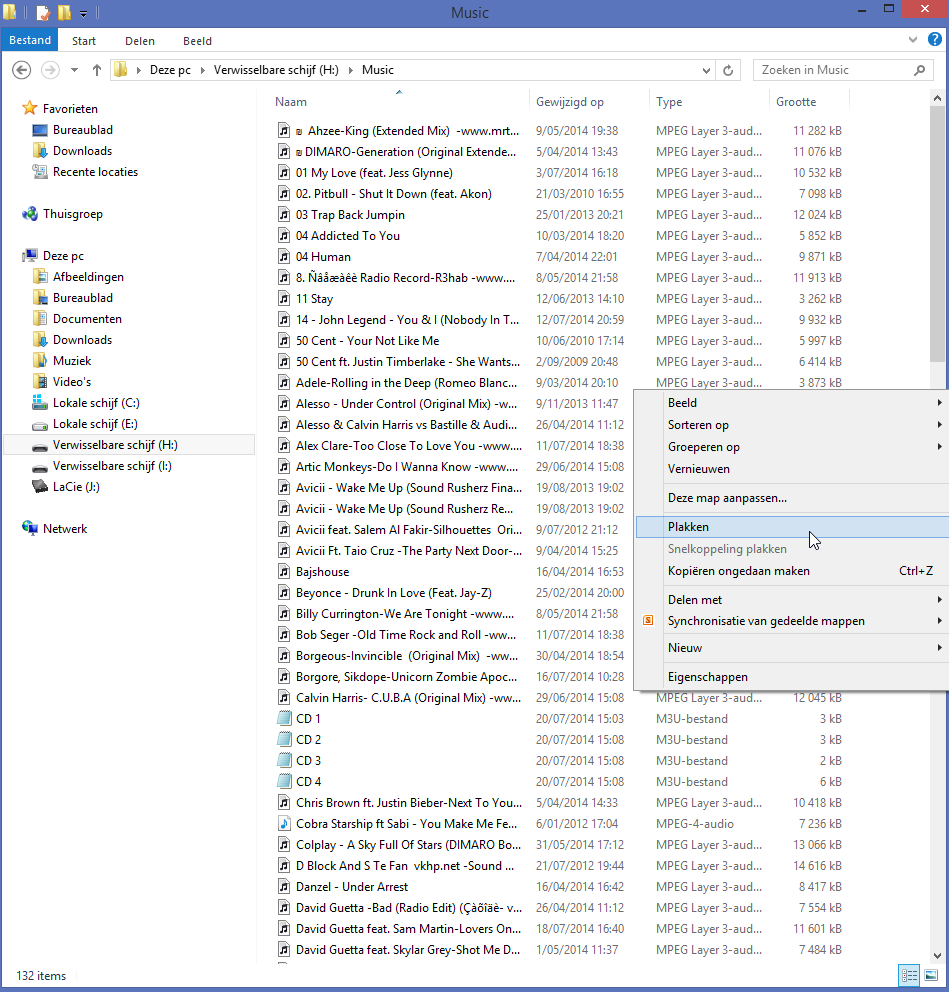Open the Start ribbon tab
Screen dimensions: 949x992
click(x=84, y=40)
